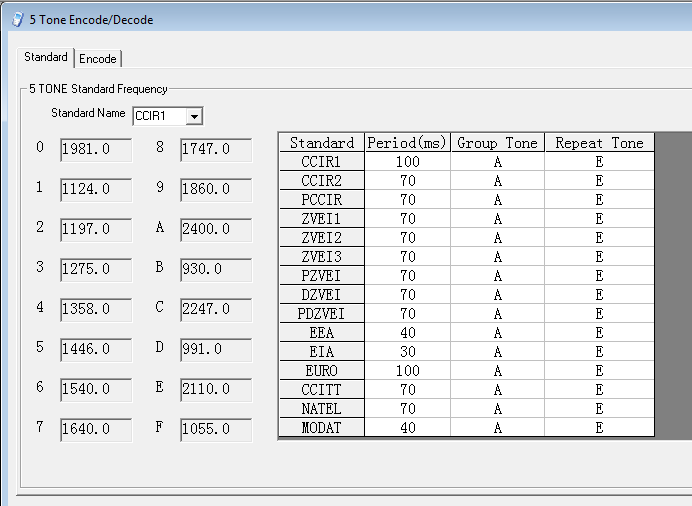Select the EURO row header

[322, 370]
